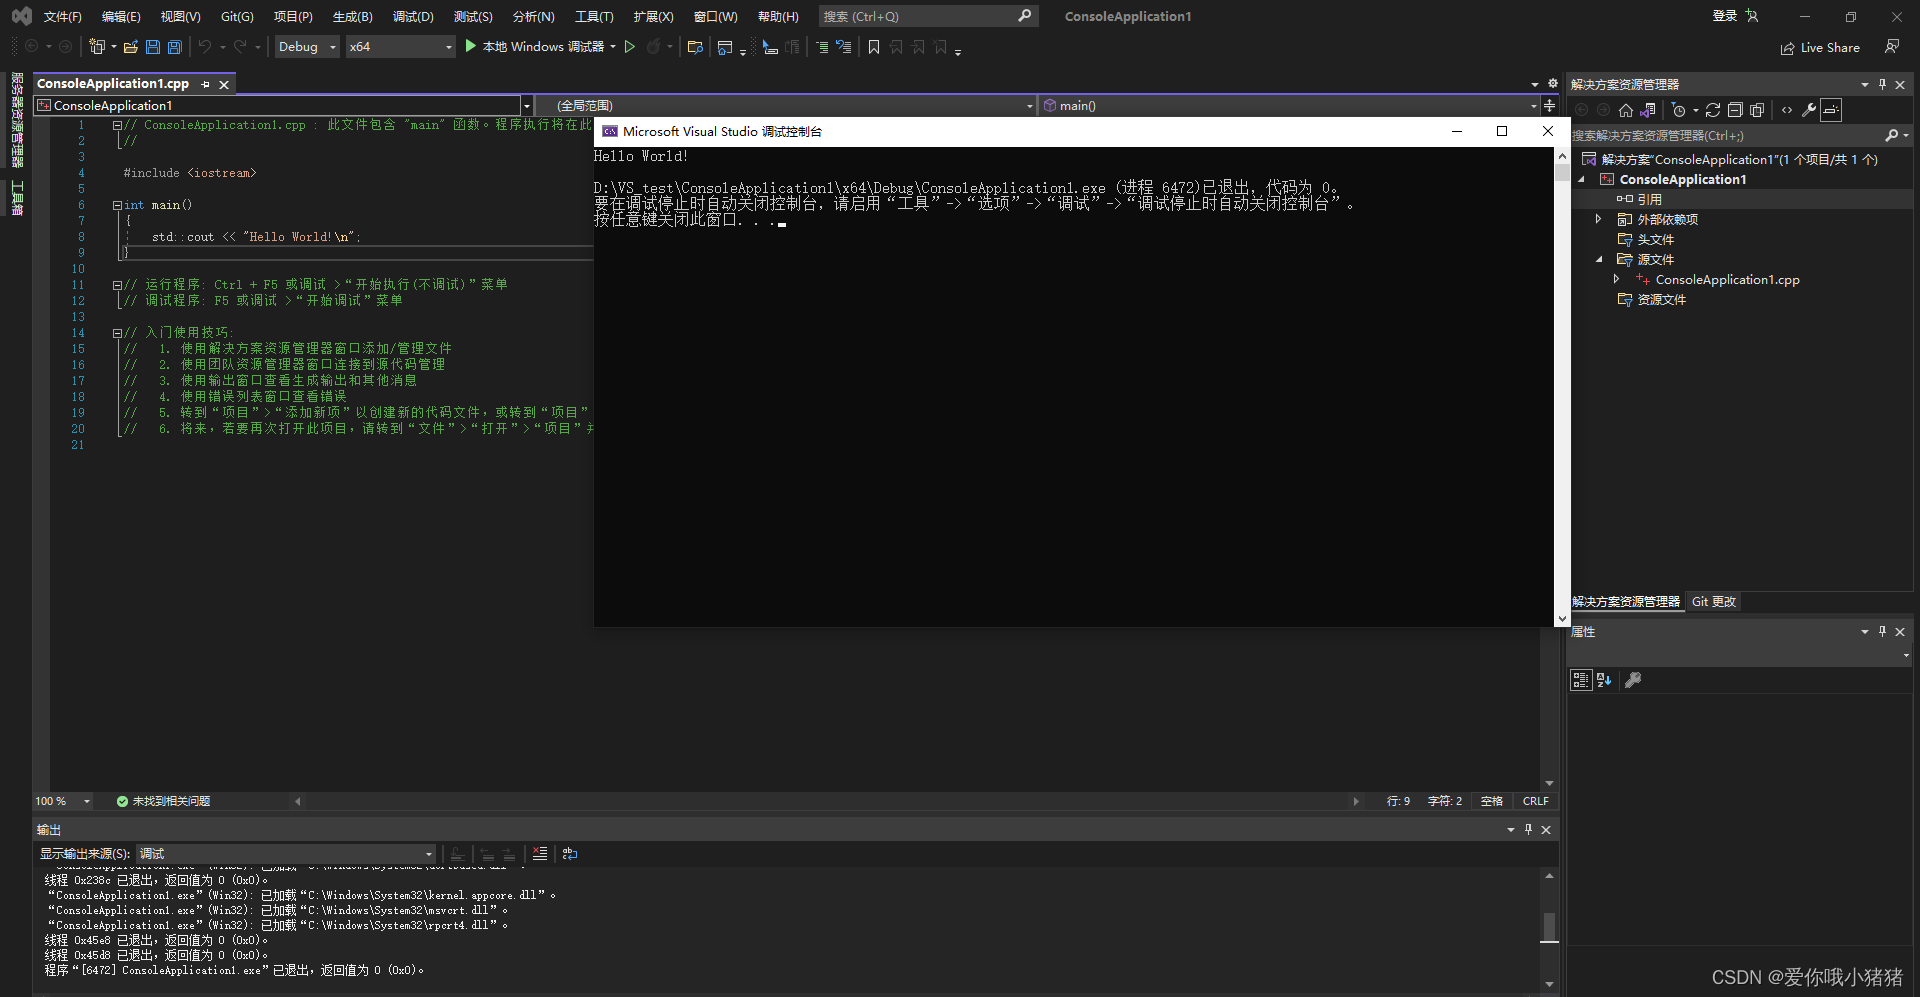Click Sync/Refresh icon in Solution Explorer toolbar

[1713, 110]
